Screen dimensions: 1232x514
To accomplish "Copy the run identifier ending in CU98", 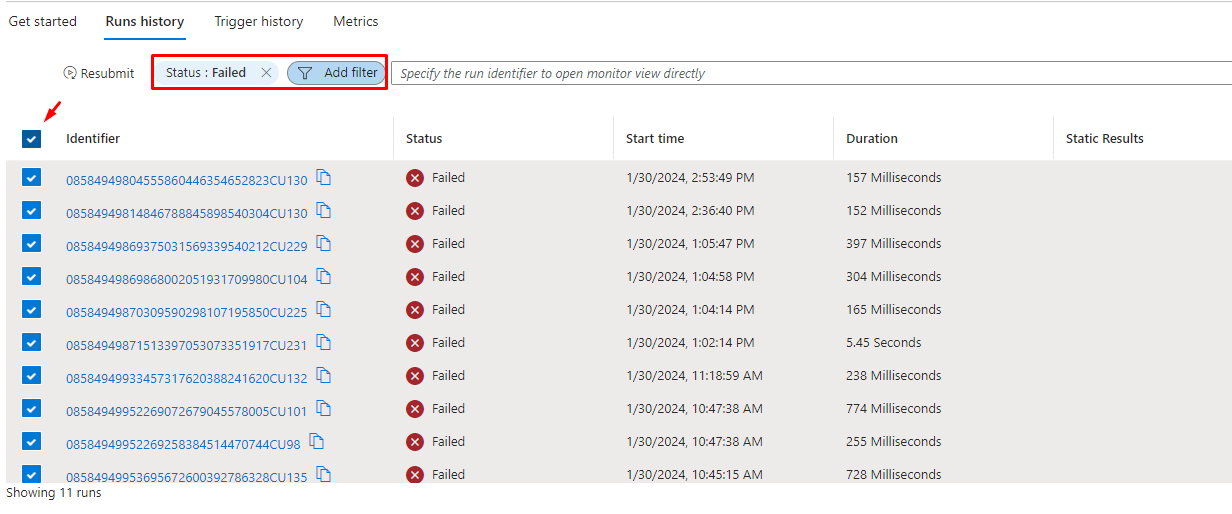I will 317,442.
